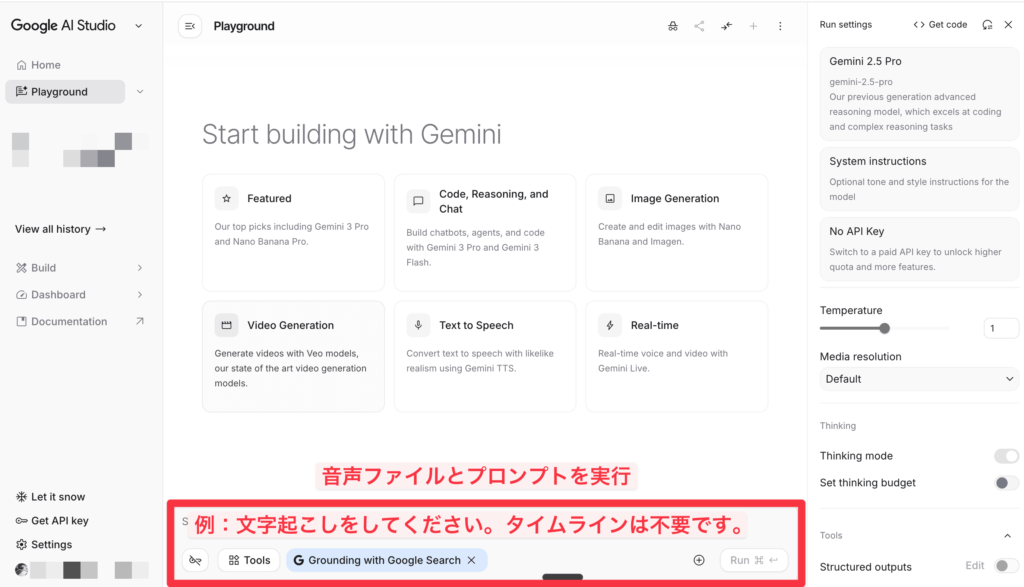
Task: Toggle temporary chat incognito icon
Action: coord(673,26)
